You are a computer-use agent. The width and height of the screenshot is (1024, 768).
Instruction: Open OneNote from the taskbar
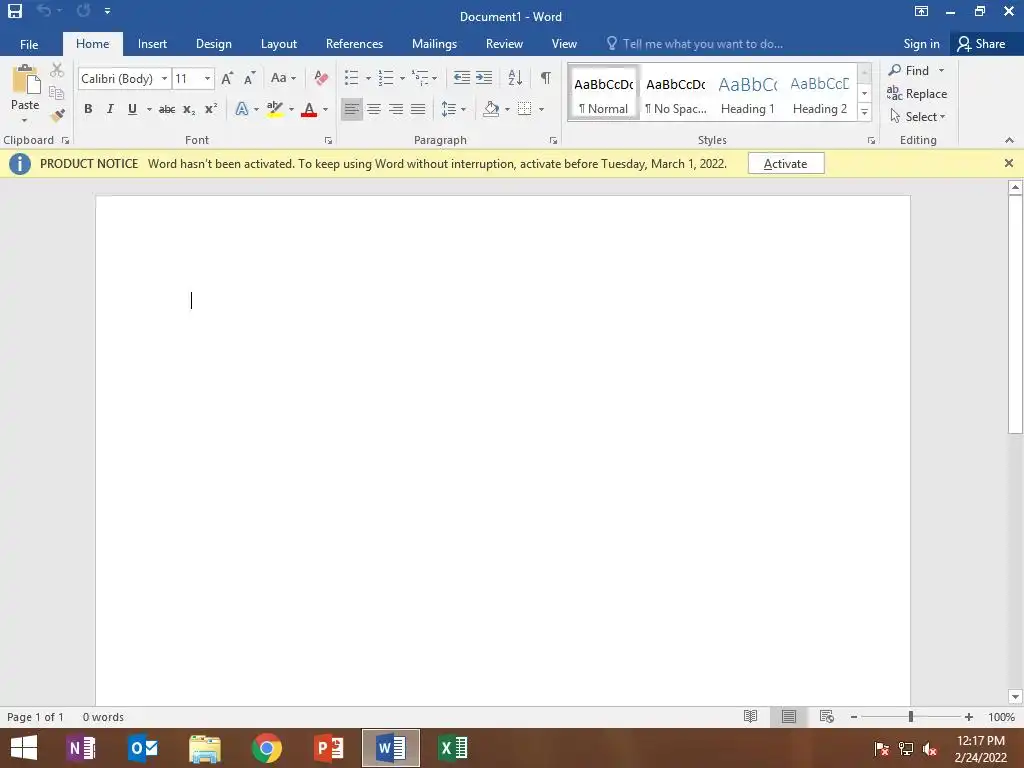pyautogui.click(x=82, y=748)
